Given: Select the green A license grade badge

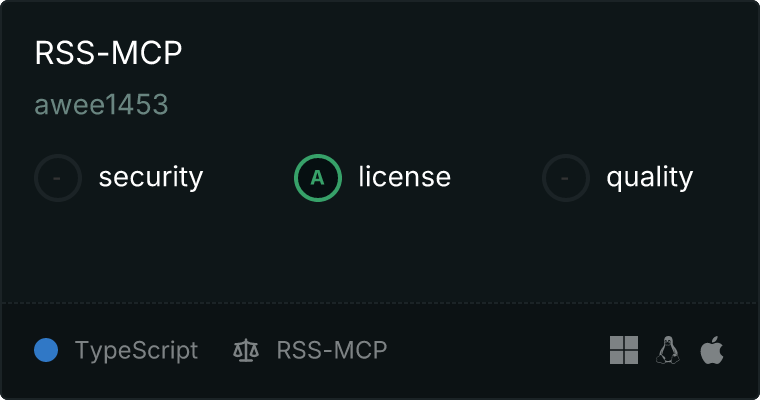Looking at the screenshot, I should (x=318, y=178).
